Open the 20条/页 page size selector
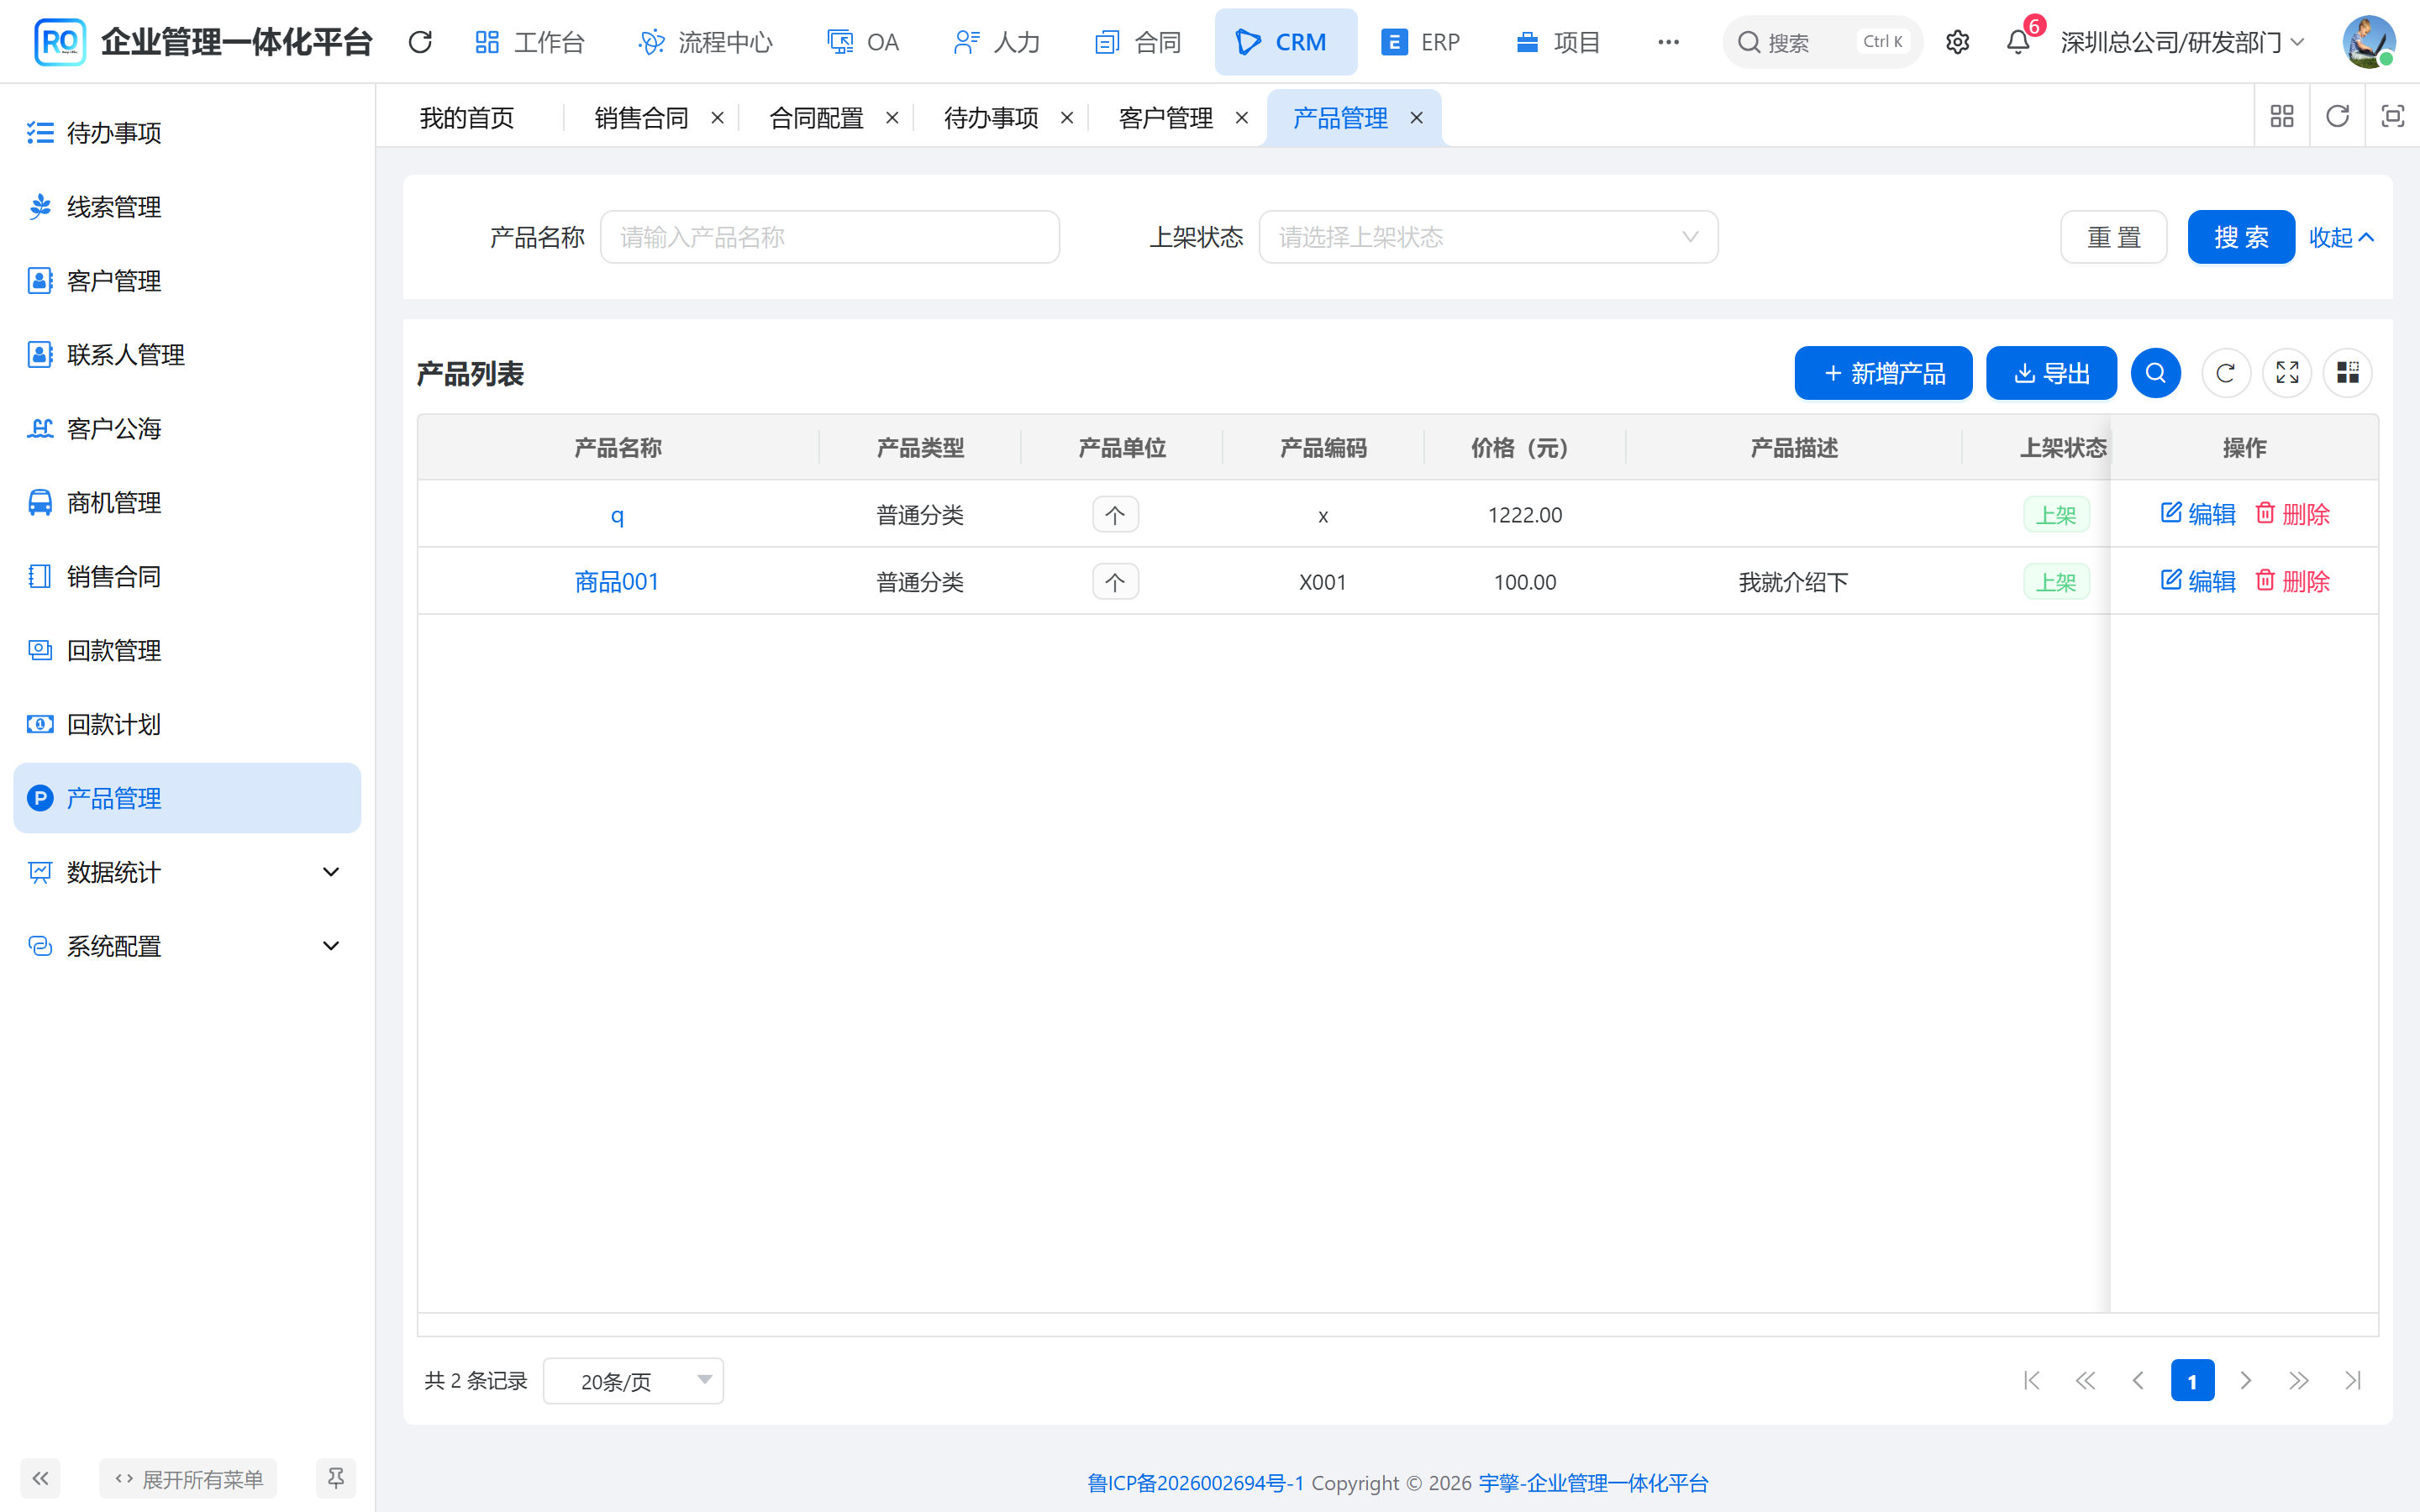This screenshot has width=2420, height=1512. point(633,1381)
